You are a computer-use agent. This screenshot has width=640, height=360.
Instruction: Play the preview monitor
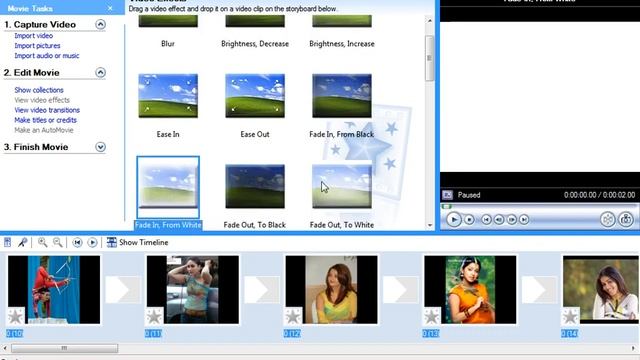453,220
